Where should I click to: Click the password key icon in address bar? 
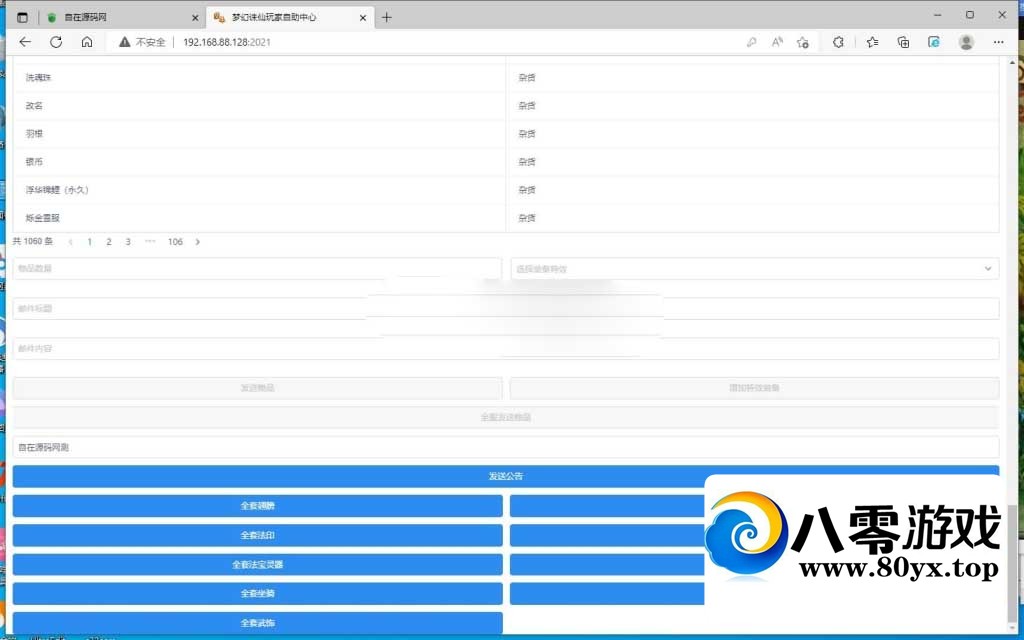click(x=752, y=42)
